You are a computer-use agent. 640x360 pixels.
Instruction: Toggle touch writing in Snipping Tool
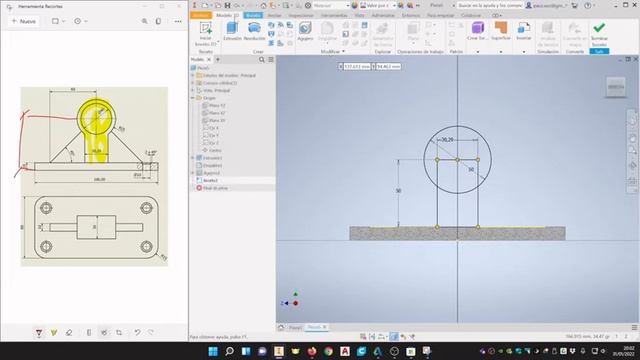pos(104,333)
